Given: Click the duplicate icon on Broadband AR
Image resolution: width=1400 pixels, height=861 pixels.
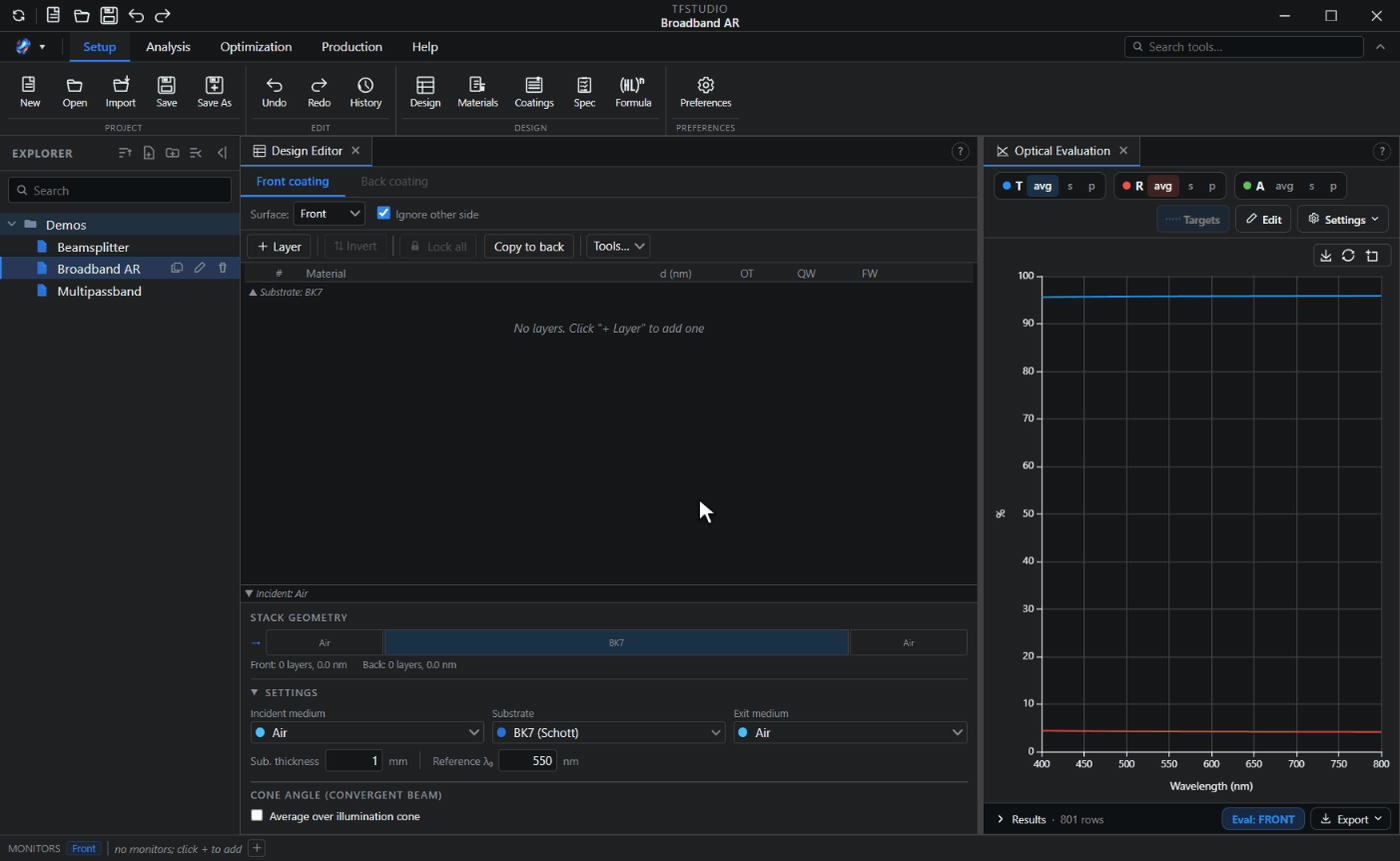Looking at the screenshot, I should point(177,268).
